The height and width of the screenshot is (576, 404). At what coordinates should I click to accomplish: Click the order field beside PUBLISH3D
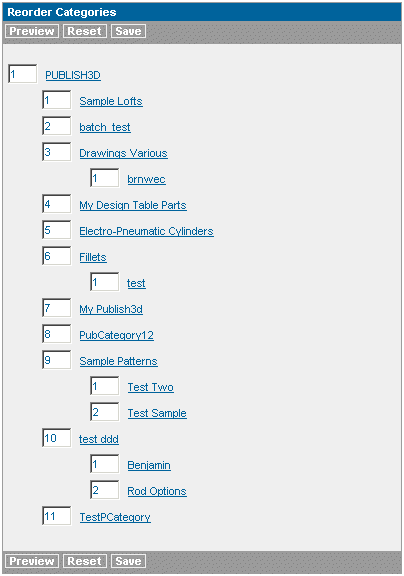click(22, 74)
